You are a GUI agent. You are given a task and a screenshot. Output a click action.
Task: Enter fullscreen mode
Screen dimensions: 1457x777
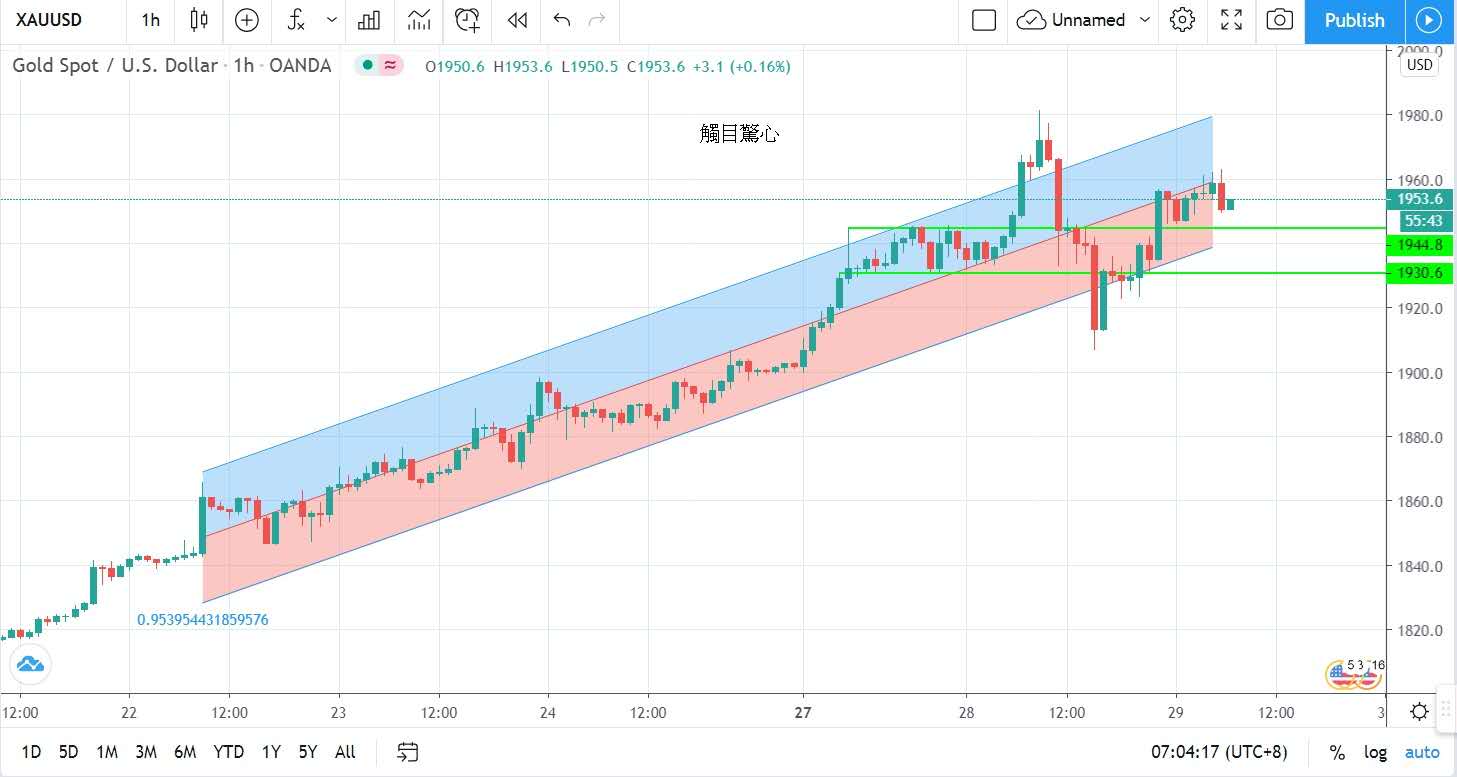pyautogui.click(x=1232, y=20)
